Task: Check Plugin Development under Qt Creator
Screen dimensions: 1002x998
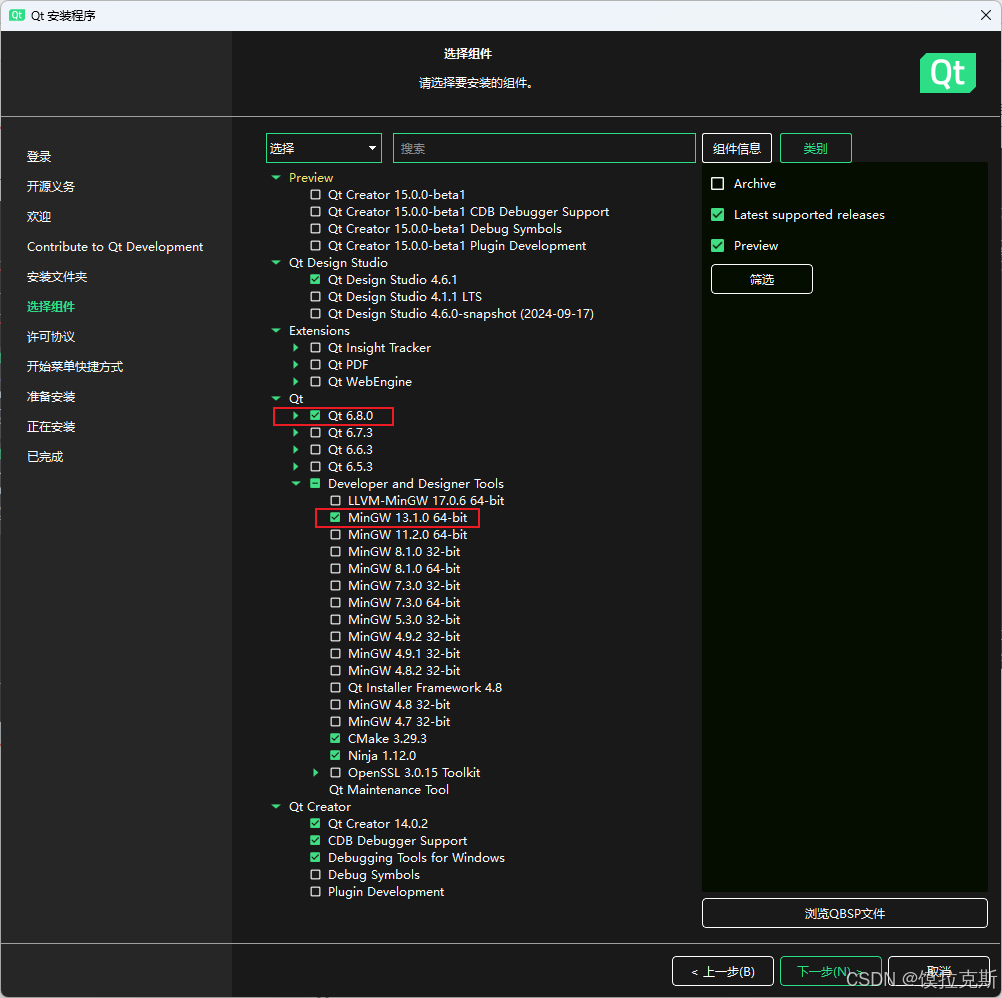Action: [x=315, y=891]
